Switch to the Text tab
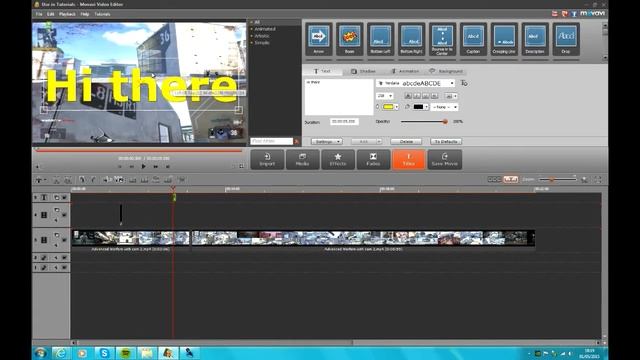This screenshot has width=640, height=360. (x=322, y=71)
